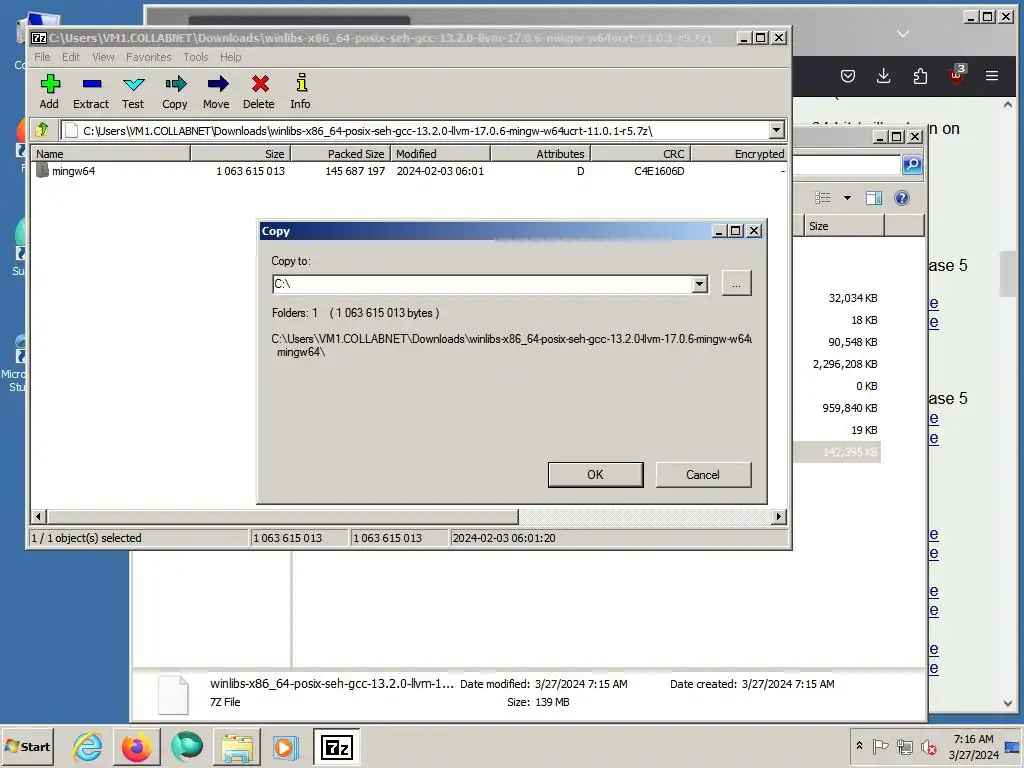Click the Add toolbar icon in 7-Zip
The width and height of the screenshot is (1024, 768).
(50, 91)
